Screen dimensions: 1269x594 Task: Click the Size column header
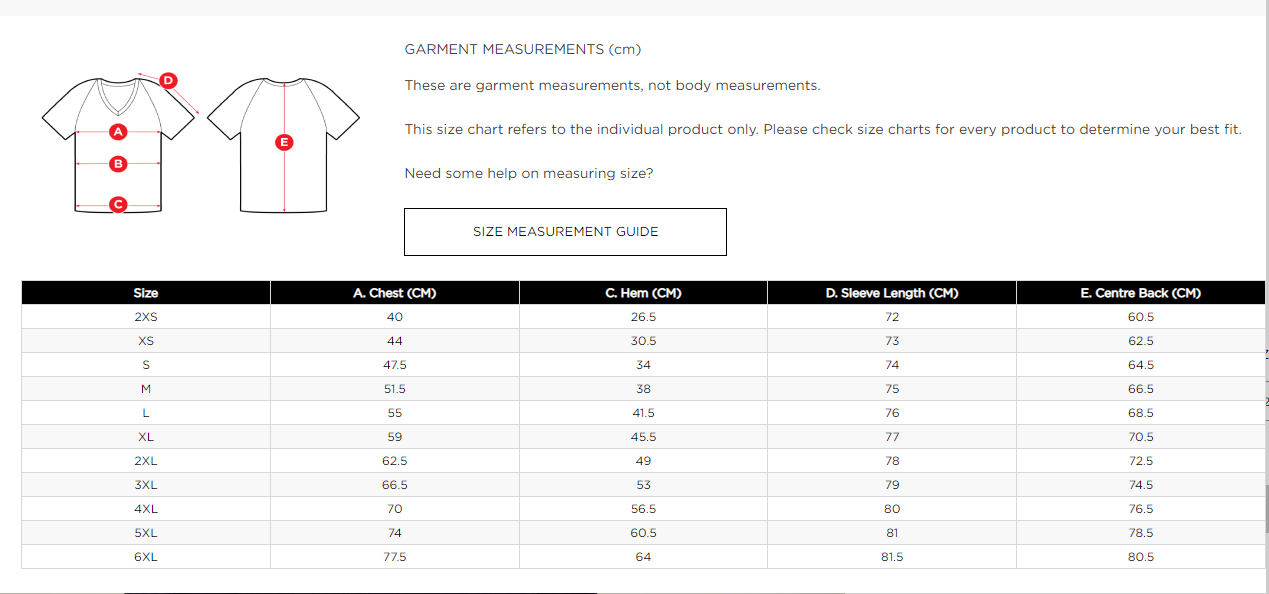click(146, 293)
